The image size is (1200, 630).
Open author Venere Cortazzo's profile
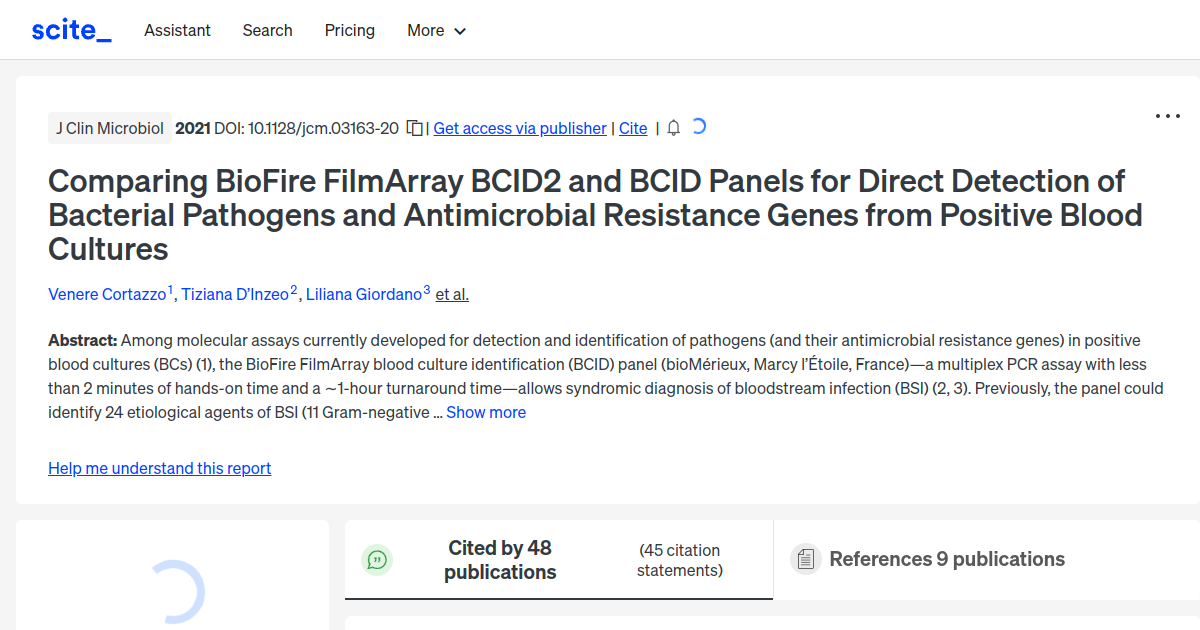107,294
